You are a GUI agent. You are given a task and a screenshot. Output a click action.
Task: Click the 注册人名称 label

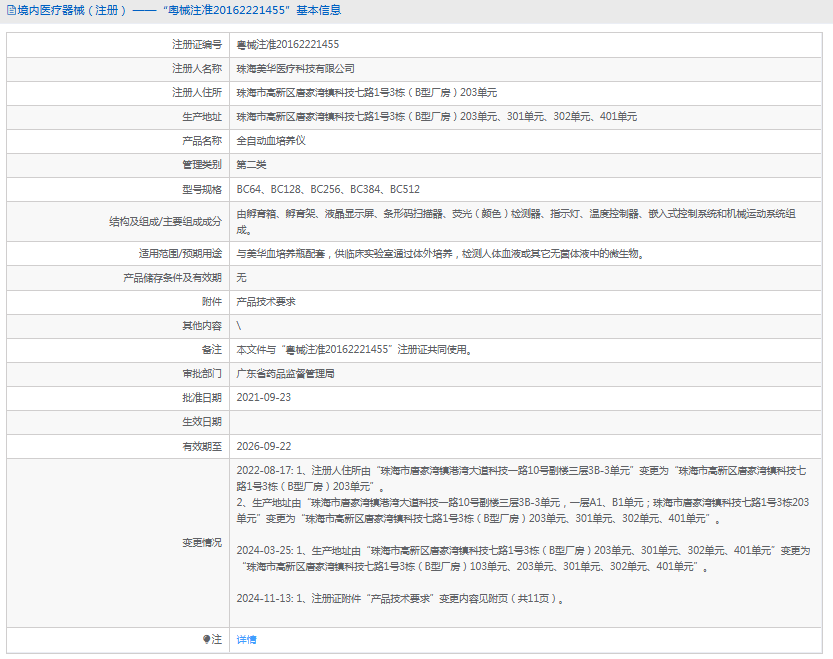pyautogui.click(x=197, y=69)
